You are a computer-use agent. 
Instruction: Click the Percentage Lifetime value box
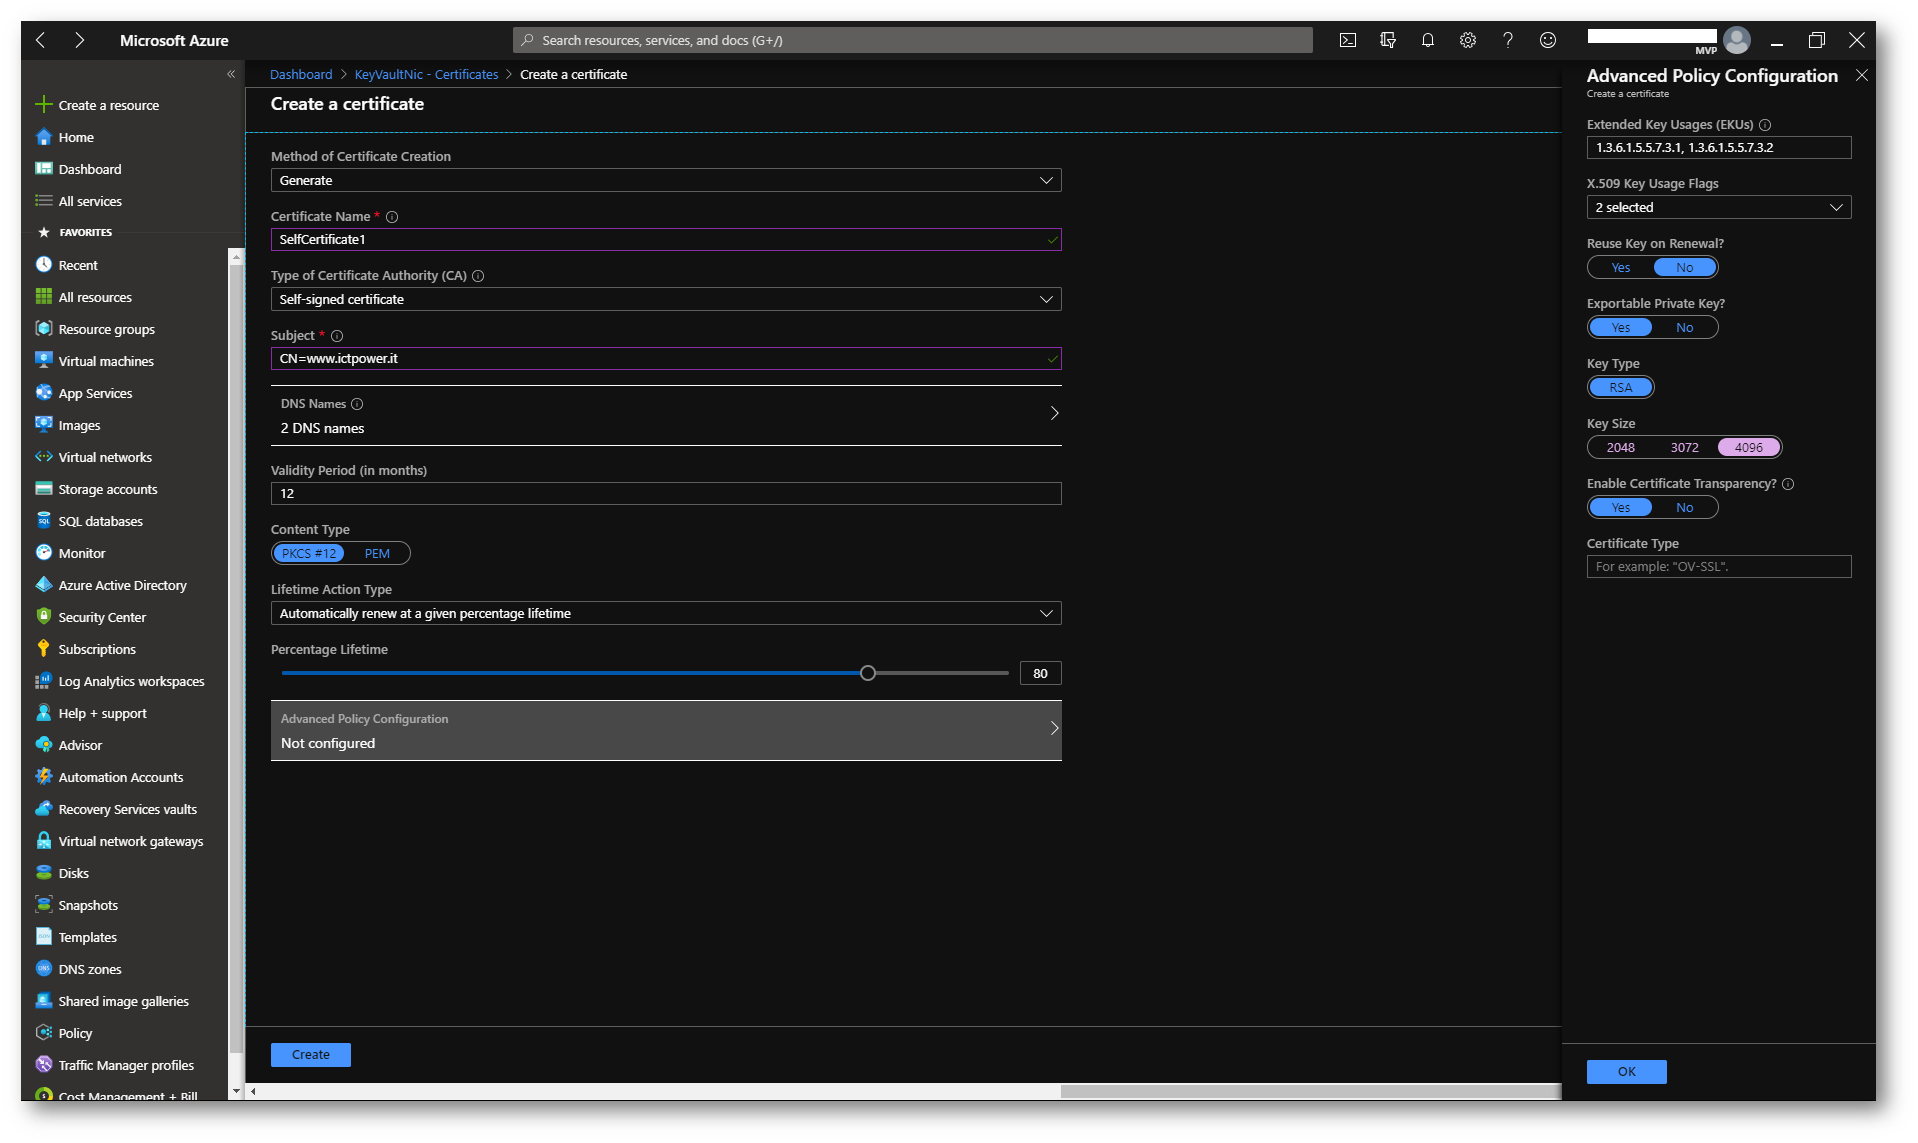(x=1040, y=673)
